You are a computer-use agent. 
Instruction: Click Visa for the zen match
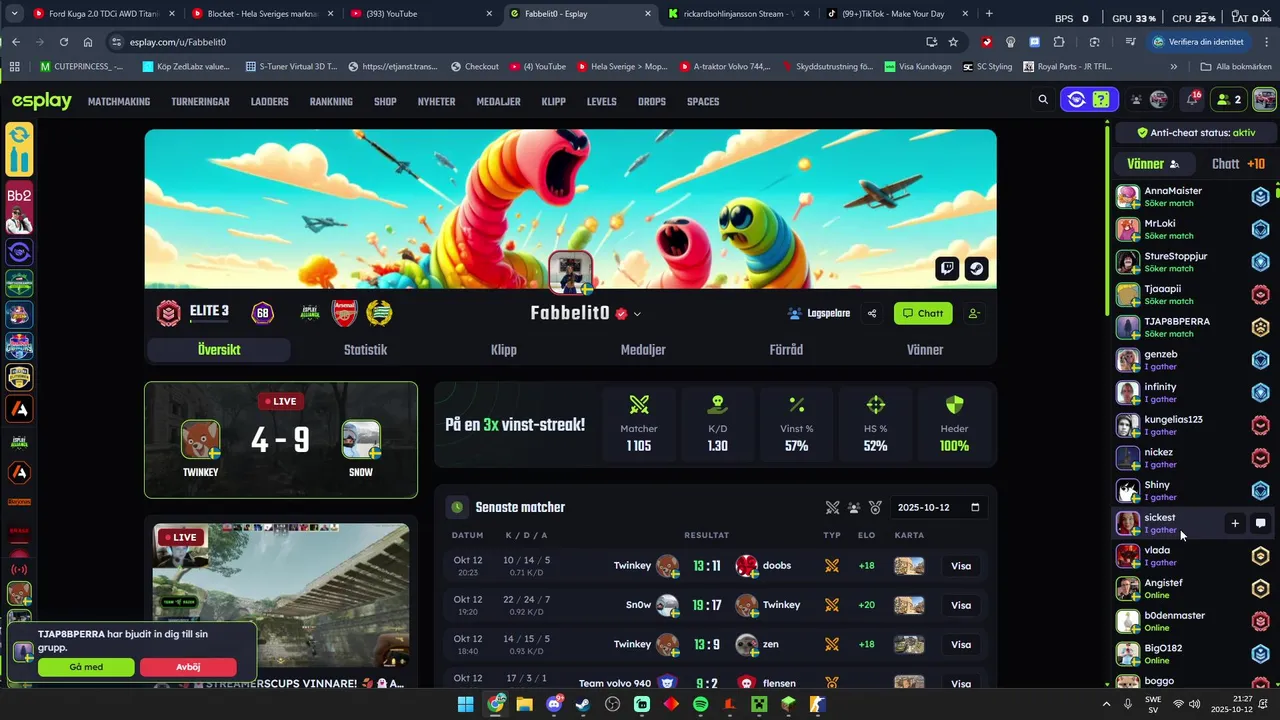[x=961, y=645]
